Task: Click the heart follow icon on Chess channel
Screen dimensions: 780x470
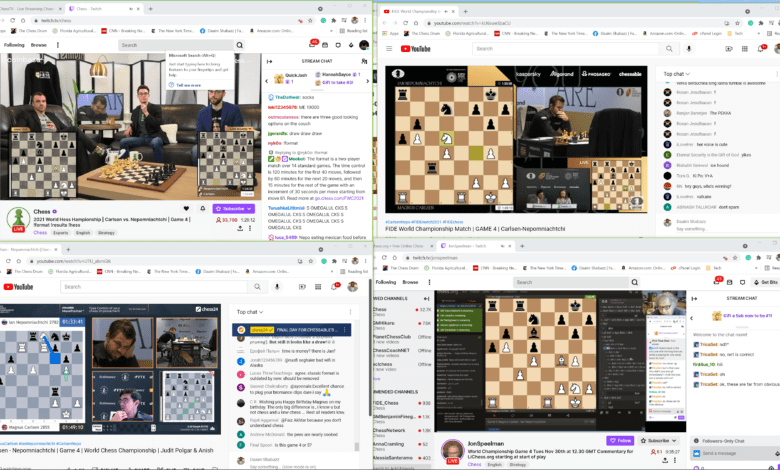Action: 187,209
